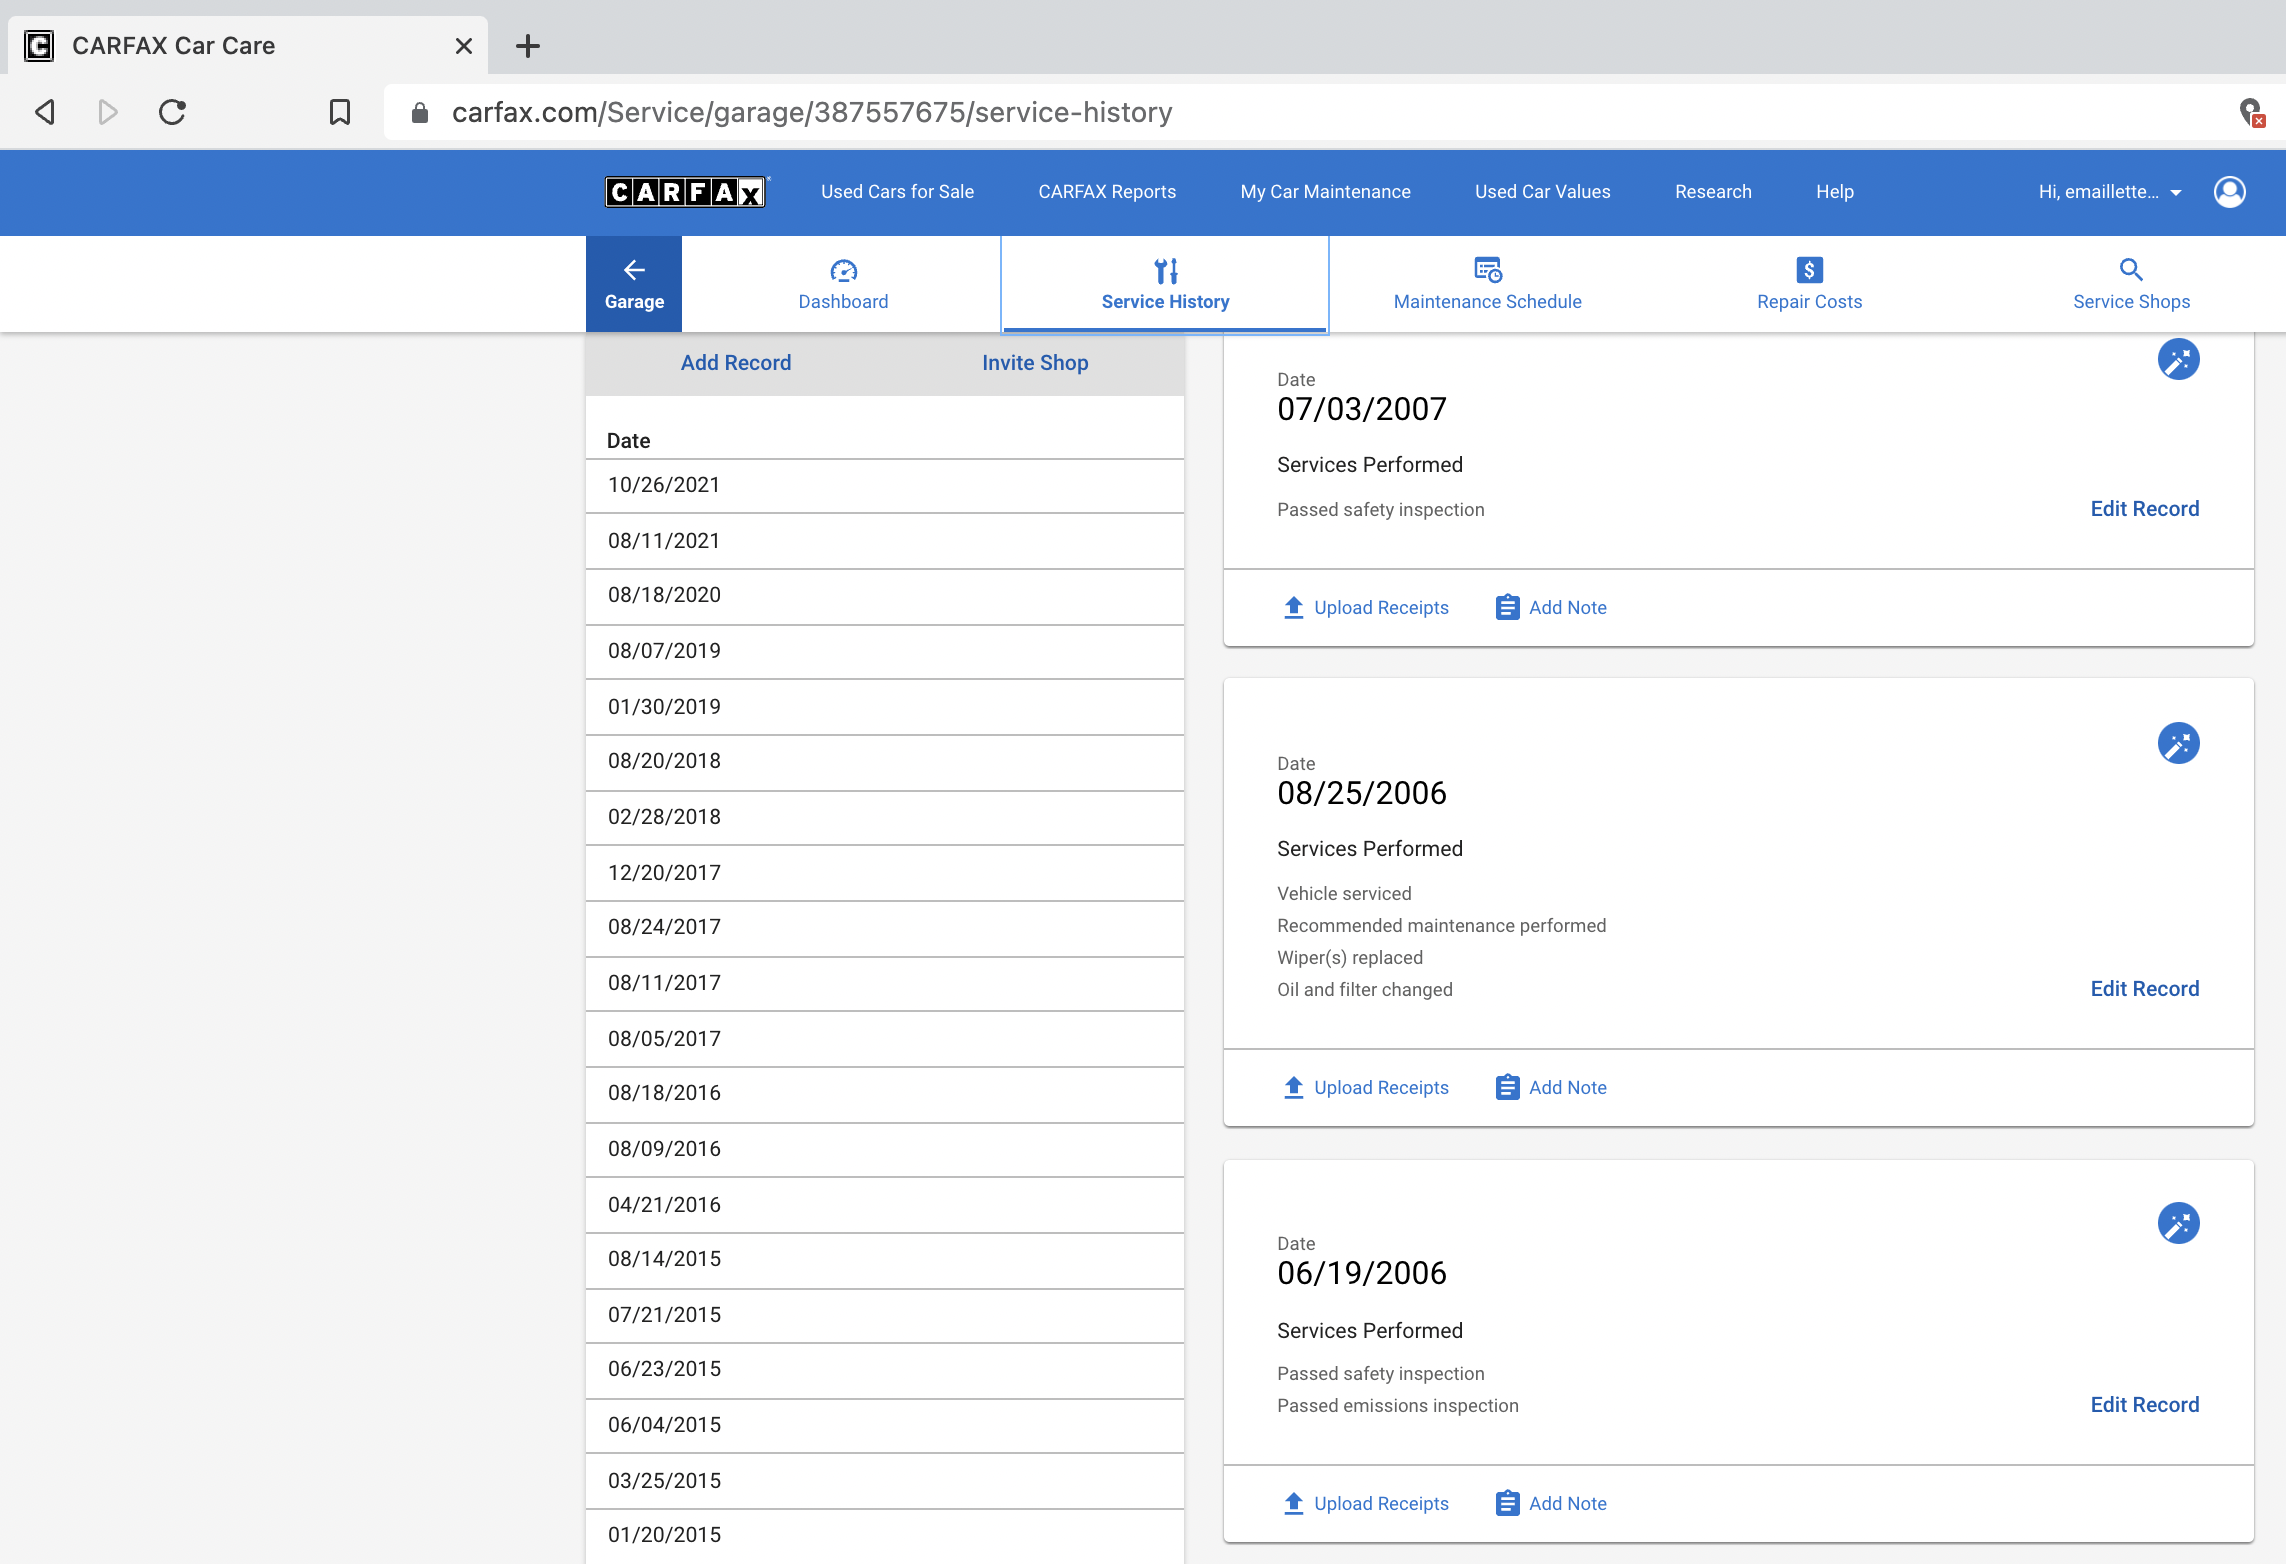Open My Car Maintenance menu item
The width and height of the screenshot is (2286, 1564).
tap(1325, 192)
